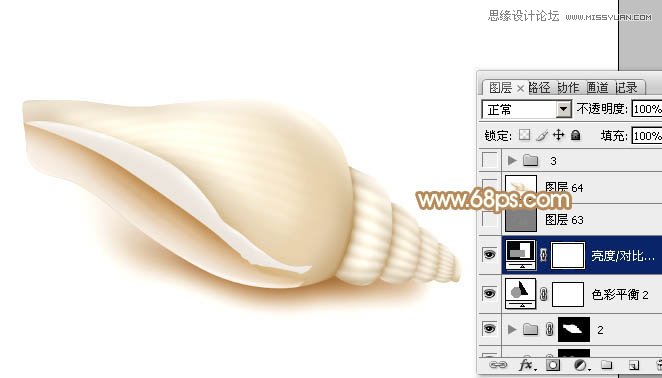The width and height of the screenshot is (662, 378).
Task: Switch to the 路径 tab
Action: pyautogui.click(x=539, y=88)
